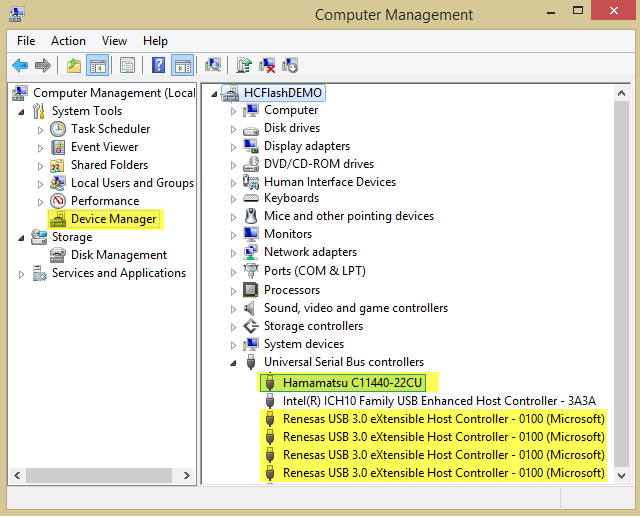Screen dimensions: 640x517
Task: Select Disk Management in left tree
Action: click(x=118, y=255)
